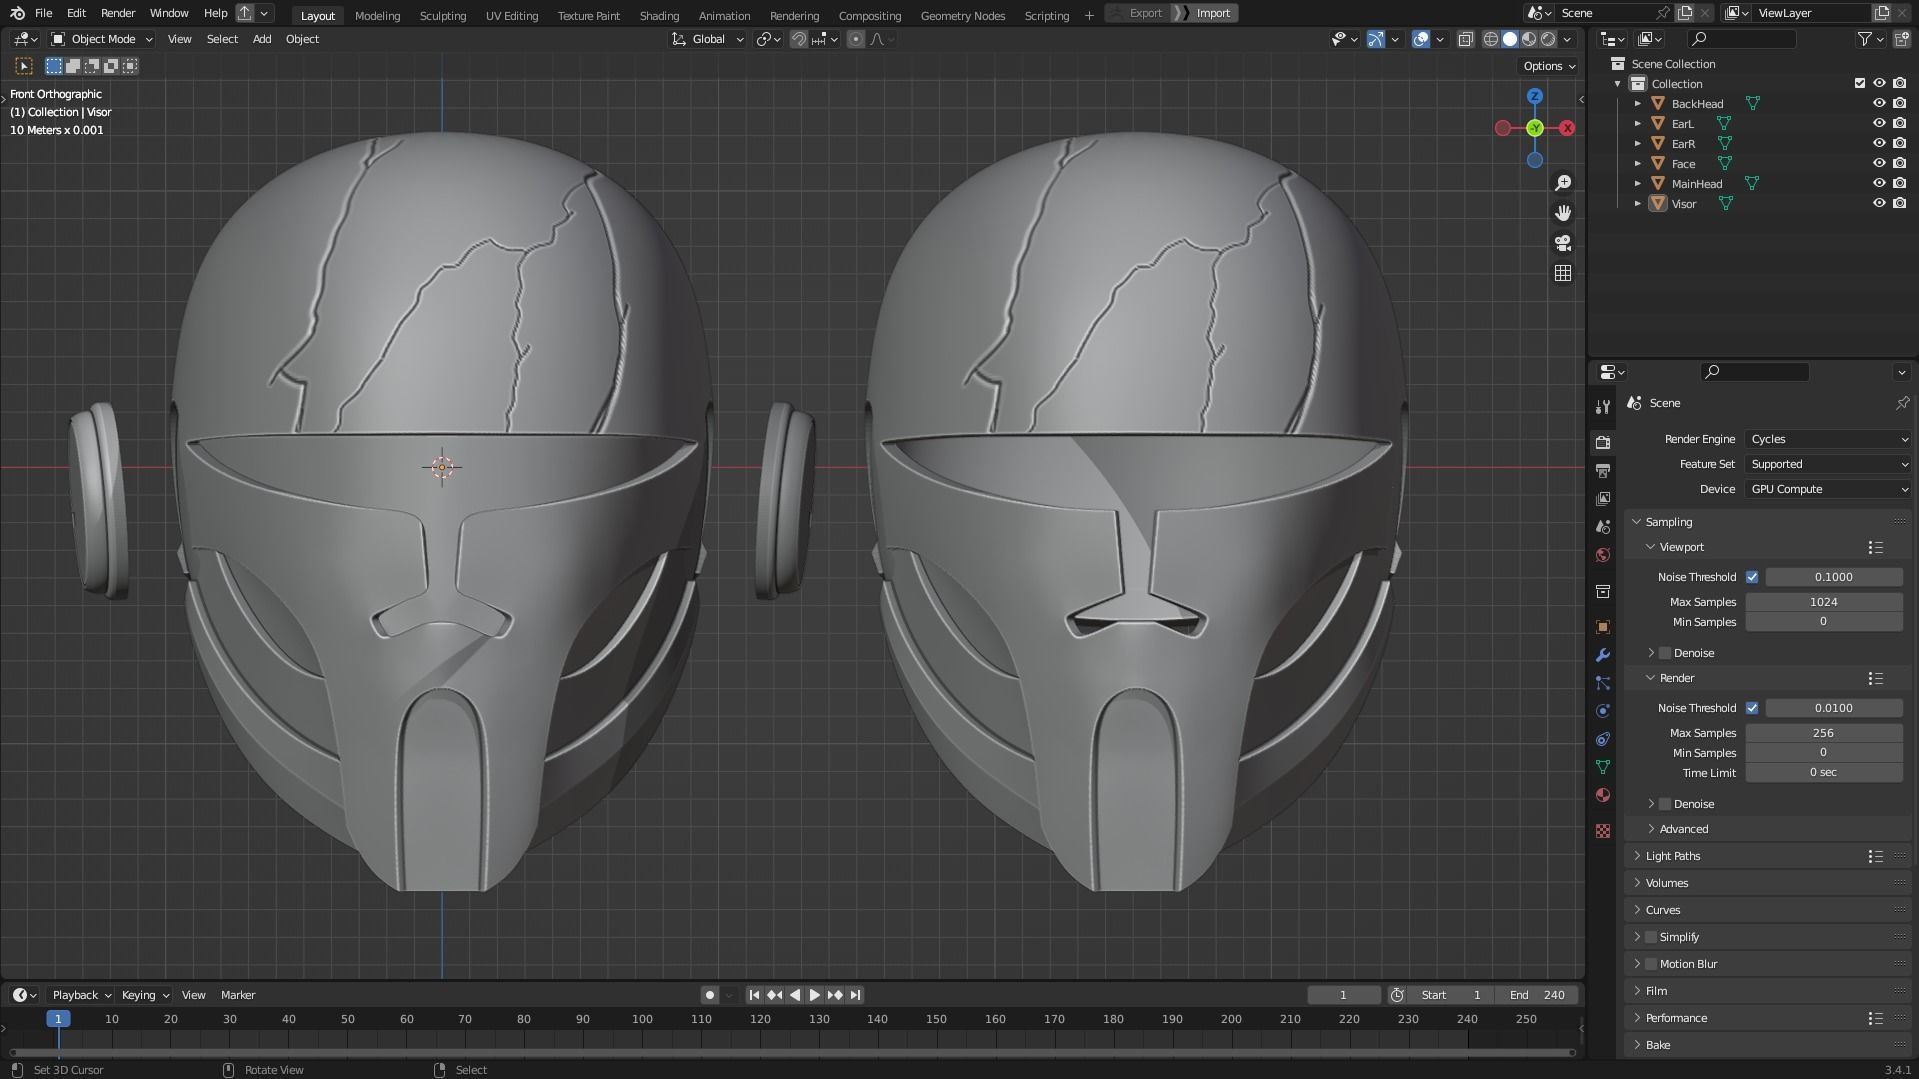Click the timeline Play button
Screen dimensions: 1919x1079
(814, 995)
